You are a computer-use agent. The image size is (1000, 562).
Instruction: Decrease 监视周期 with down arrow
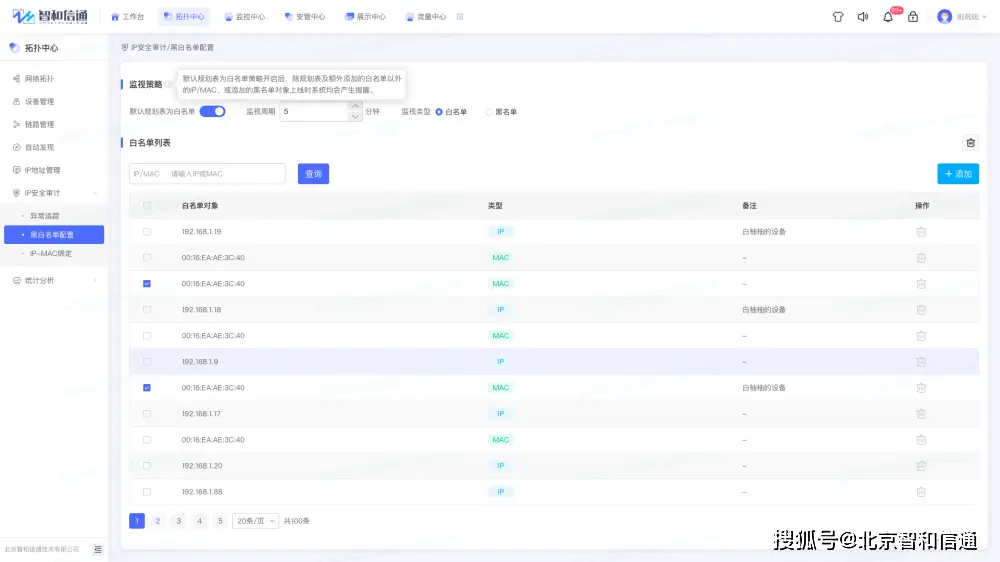click(355, 117)
